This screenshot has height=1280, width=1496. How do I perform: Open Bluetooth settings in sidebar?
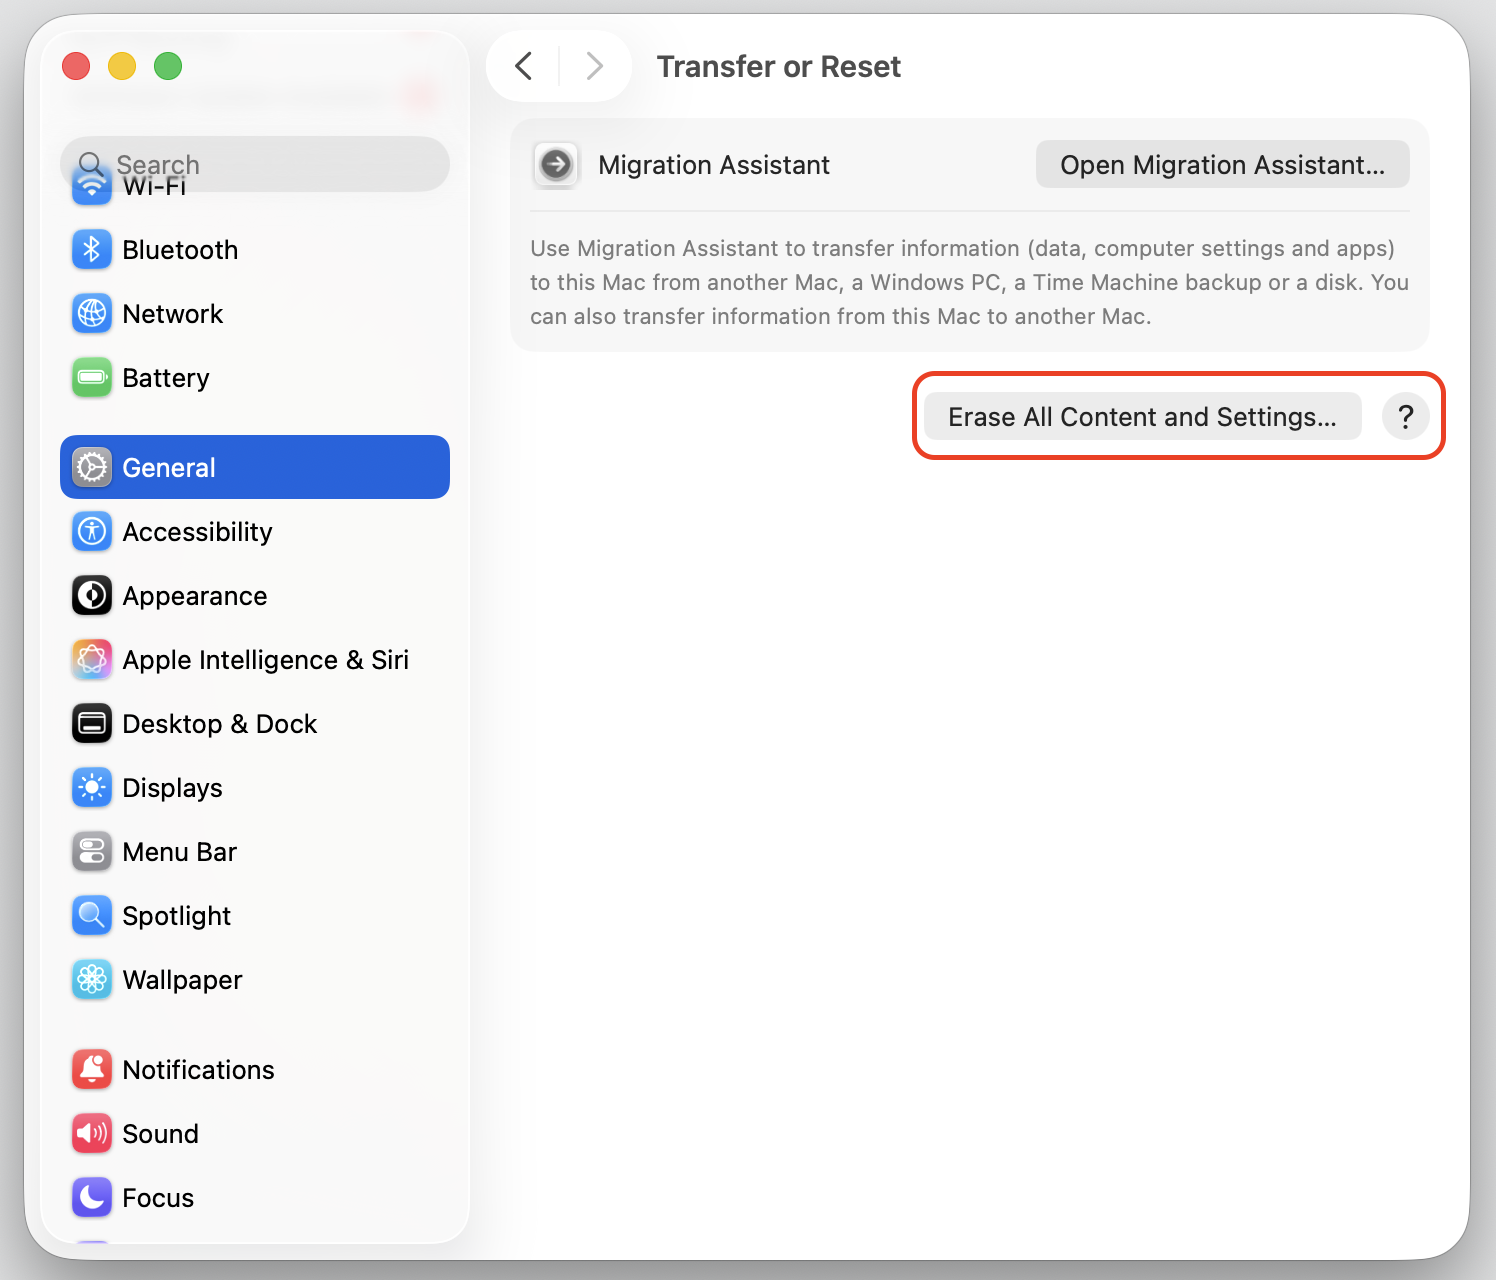click(255, 250)
